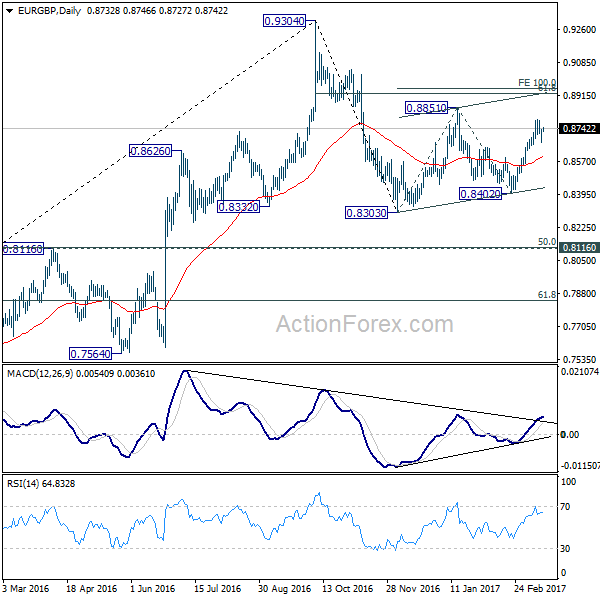Click the current price tag 0.87422
The width and height of the screenshot is (600, 600).
pyautogui.click(x=579, y=129)
